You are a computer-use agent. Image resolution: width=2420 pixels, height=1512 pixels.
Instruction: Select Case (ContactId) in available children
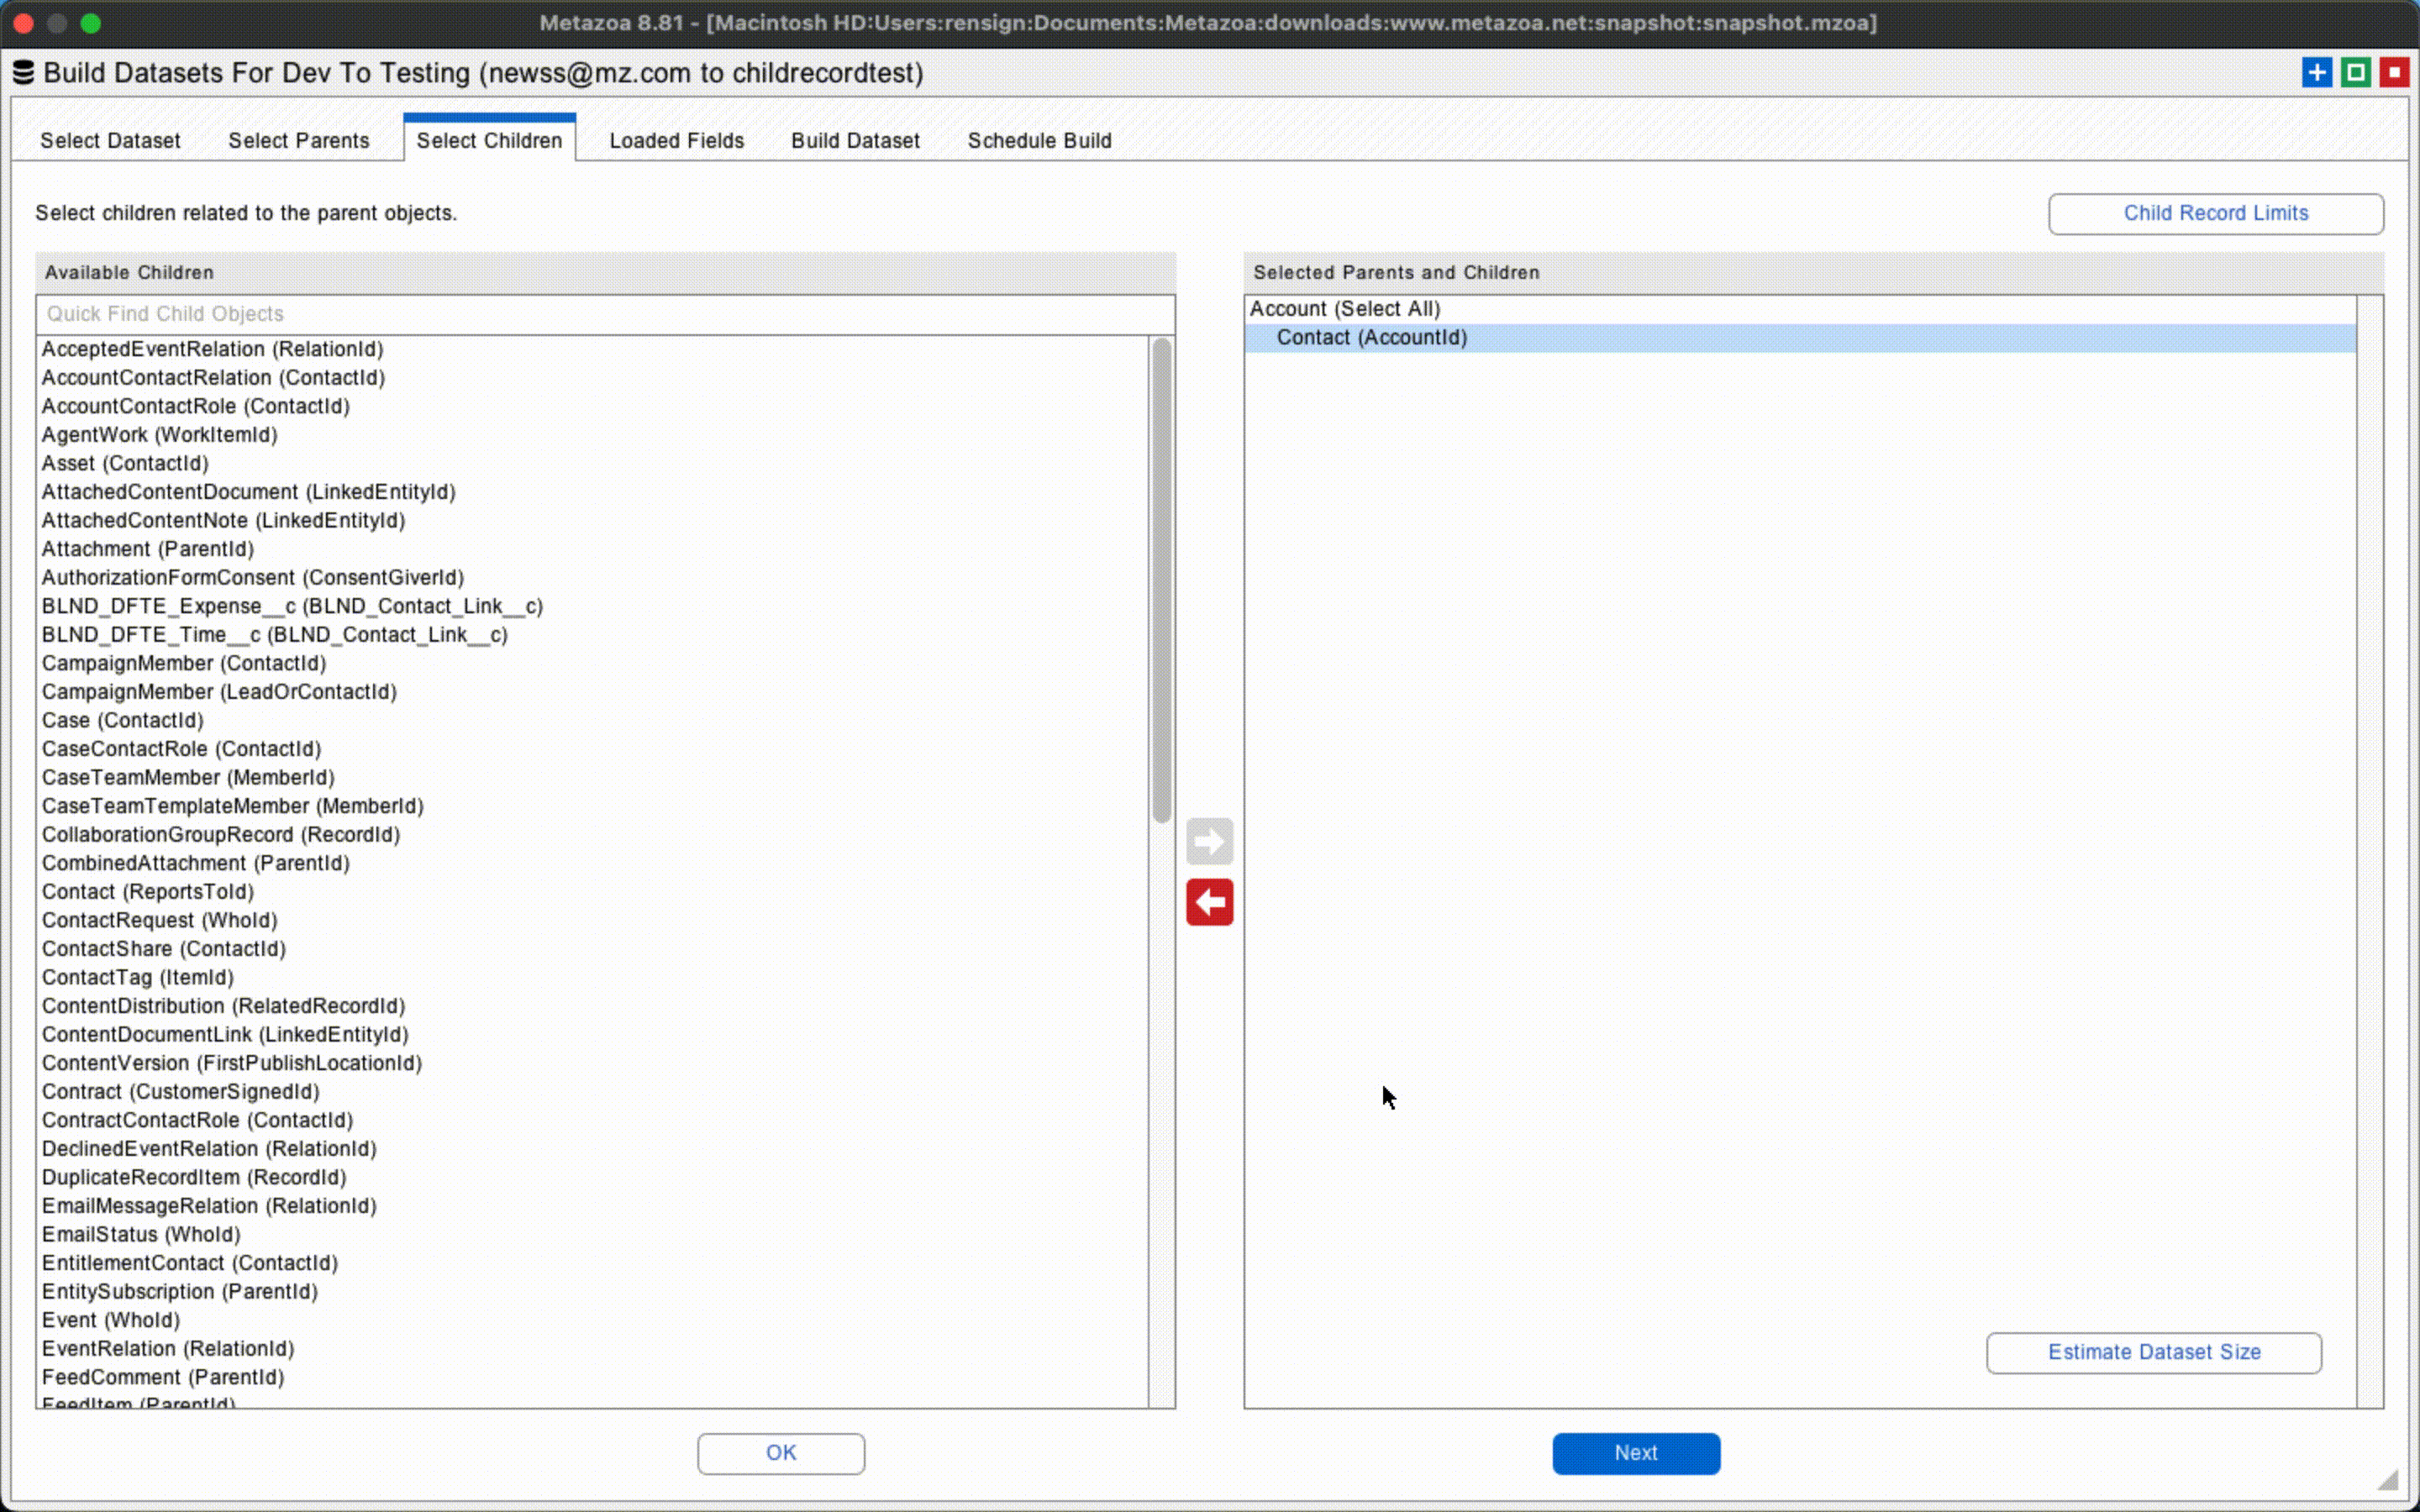click(x=122, y=720)
